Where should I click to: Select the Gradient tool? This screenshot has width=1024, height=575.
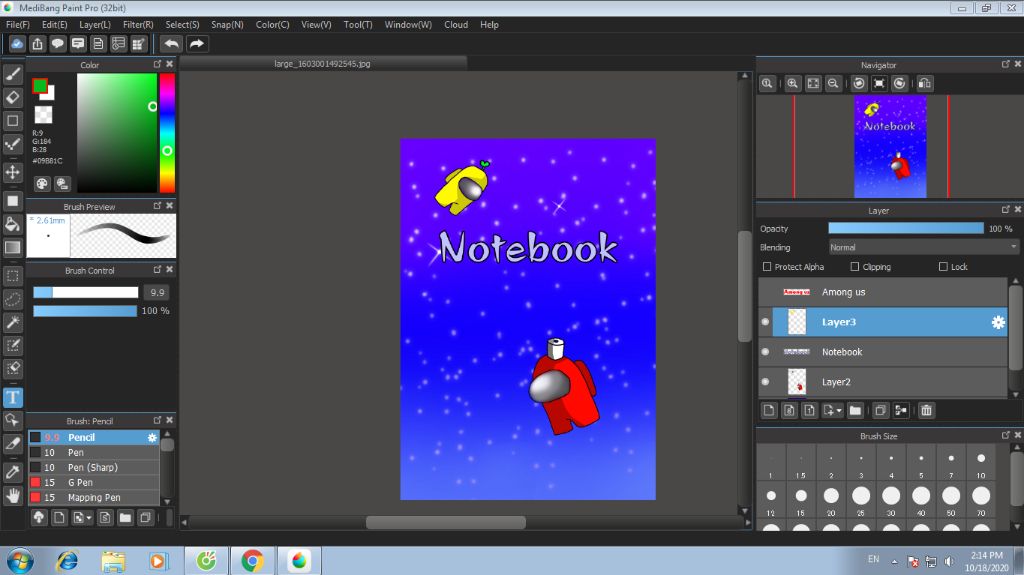click(12, 248)
